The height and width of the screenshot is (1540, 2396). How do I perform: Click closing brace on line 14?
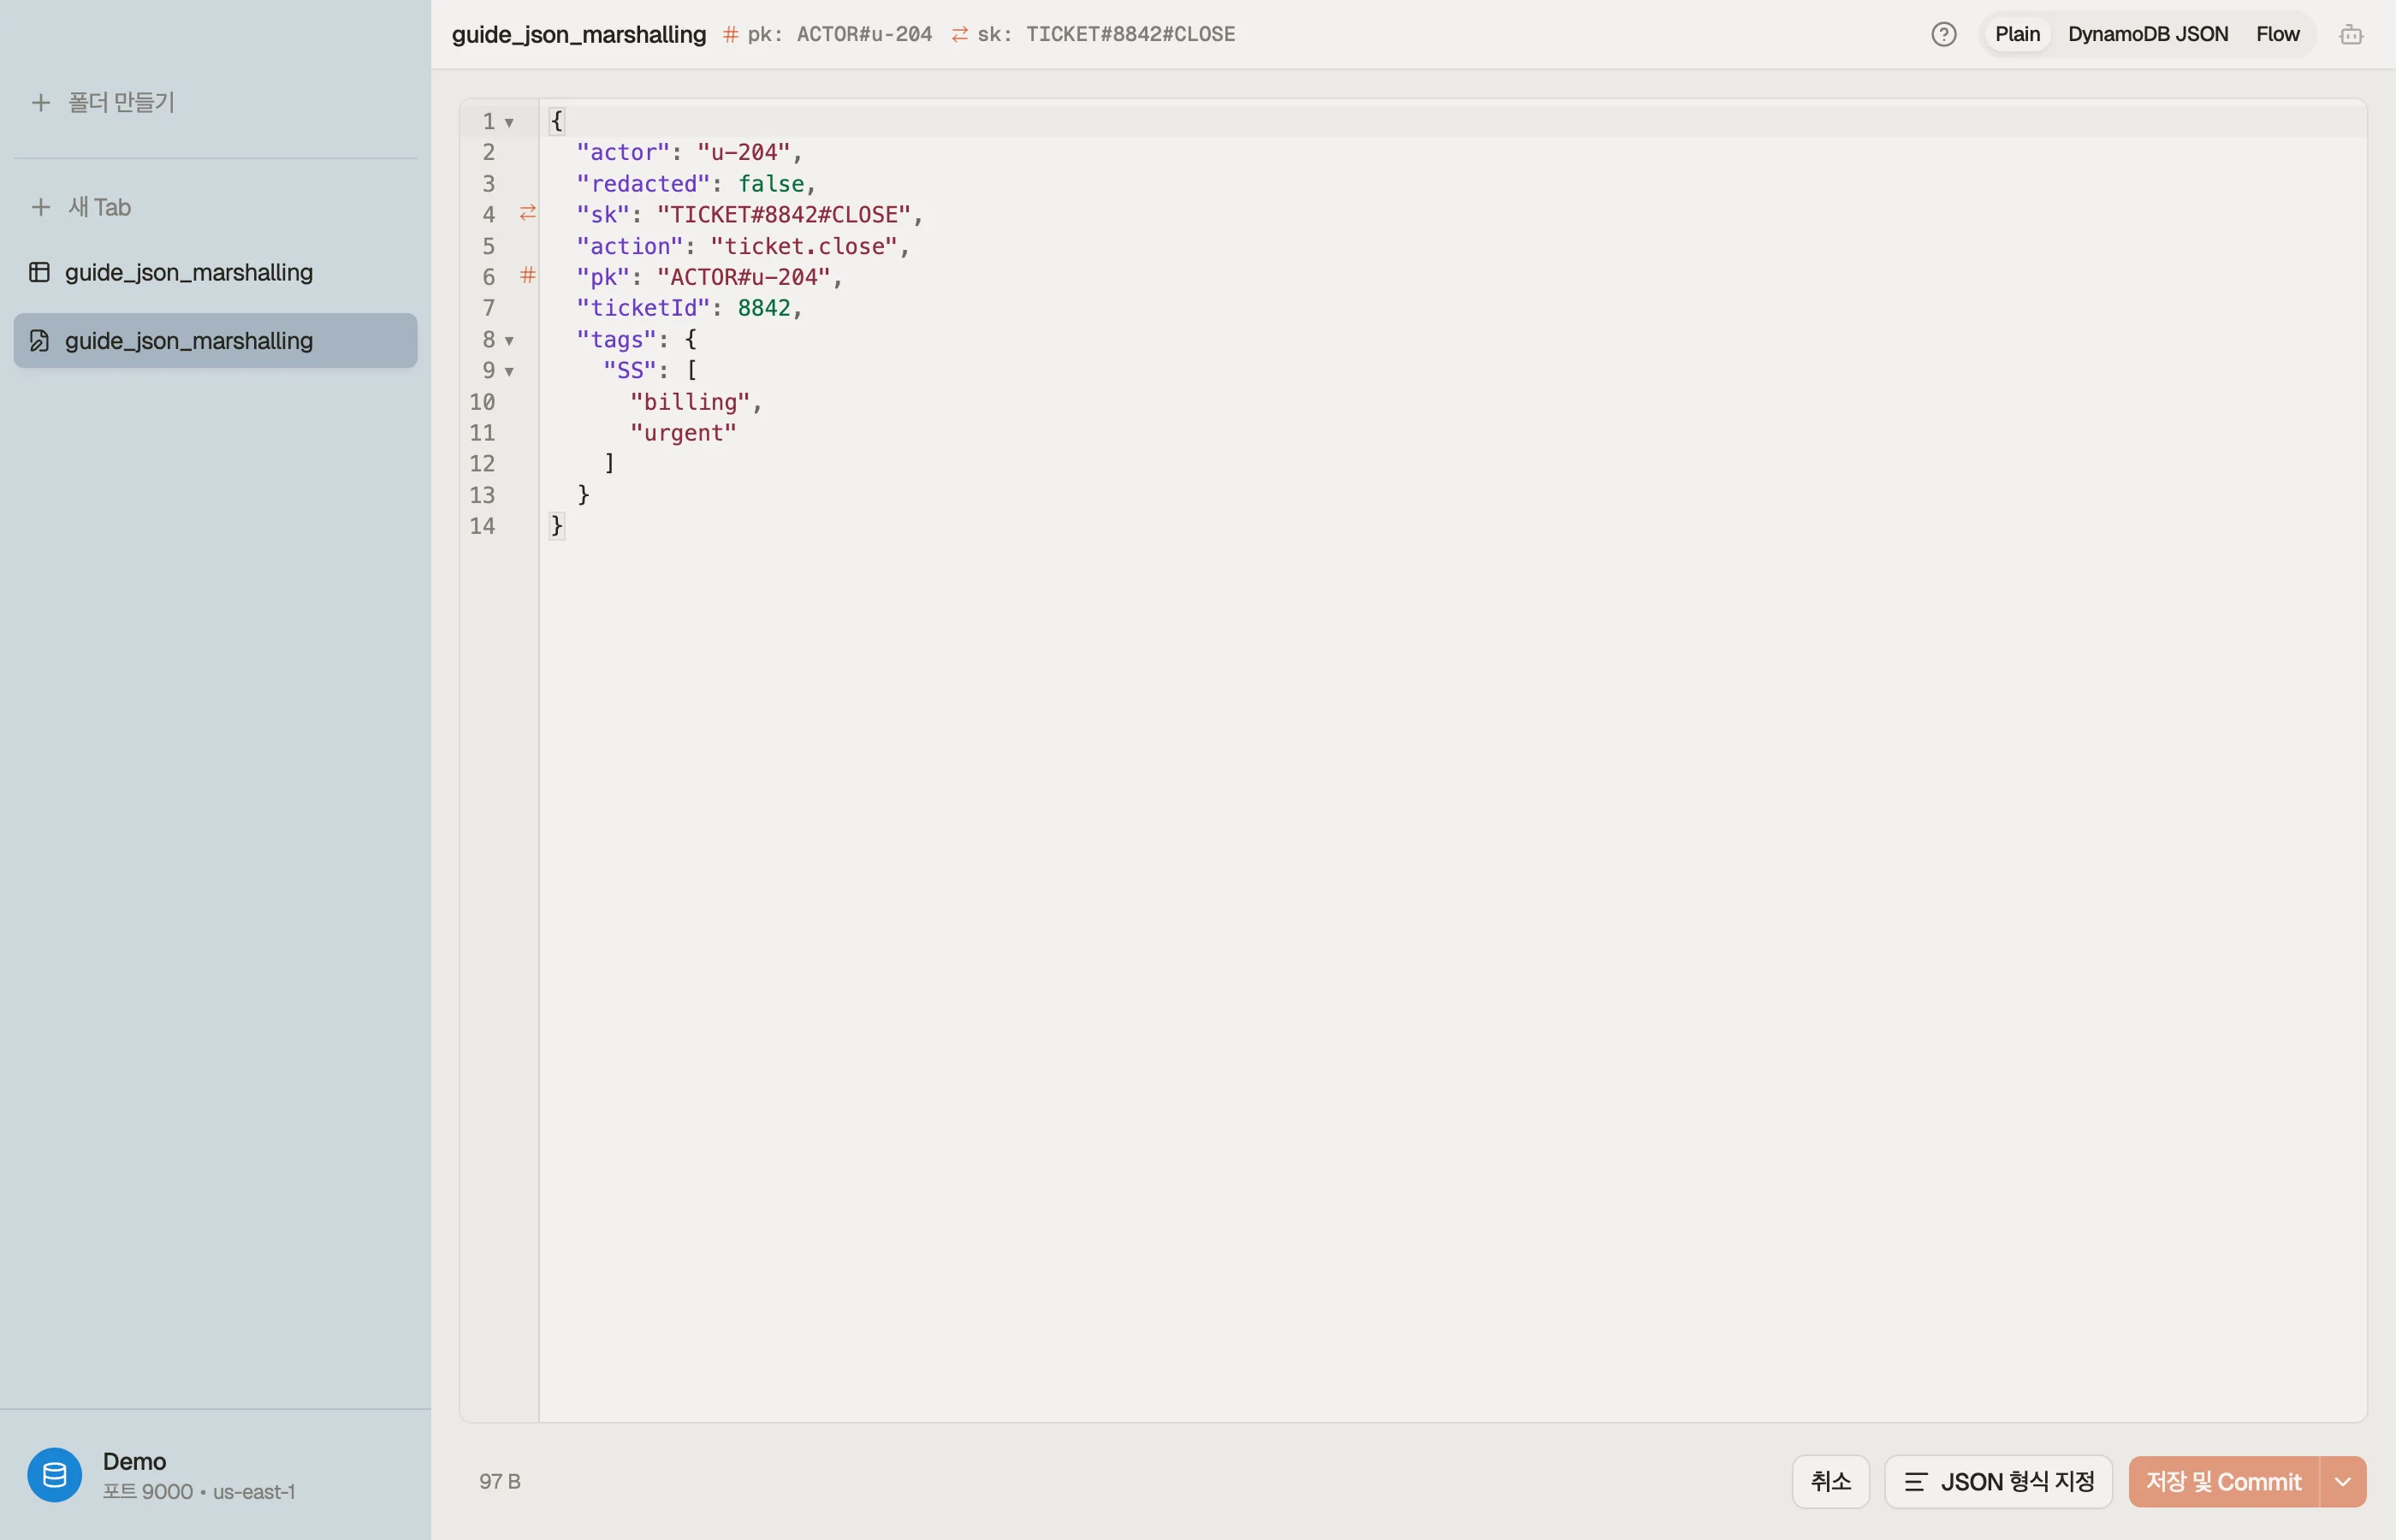click(557, 526)
